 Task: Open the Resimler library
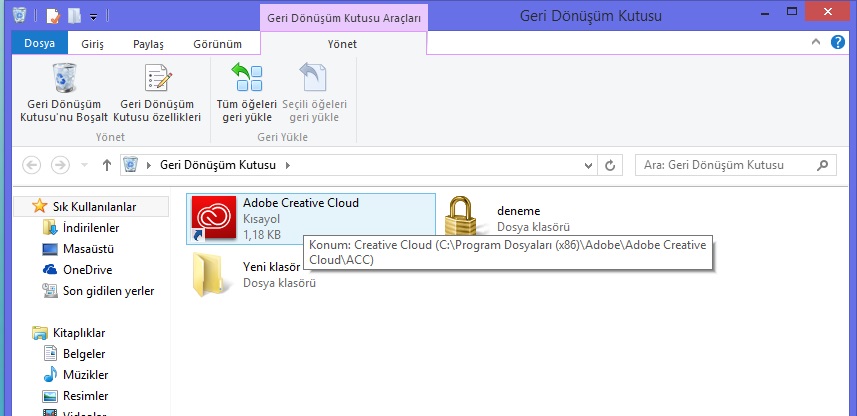pos(85,396)
